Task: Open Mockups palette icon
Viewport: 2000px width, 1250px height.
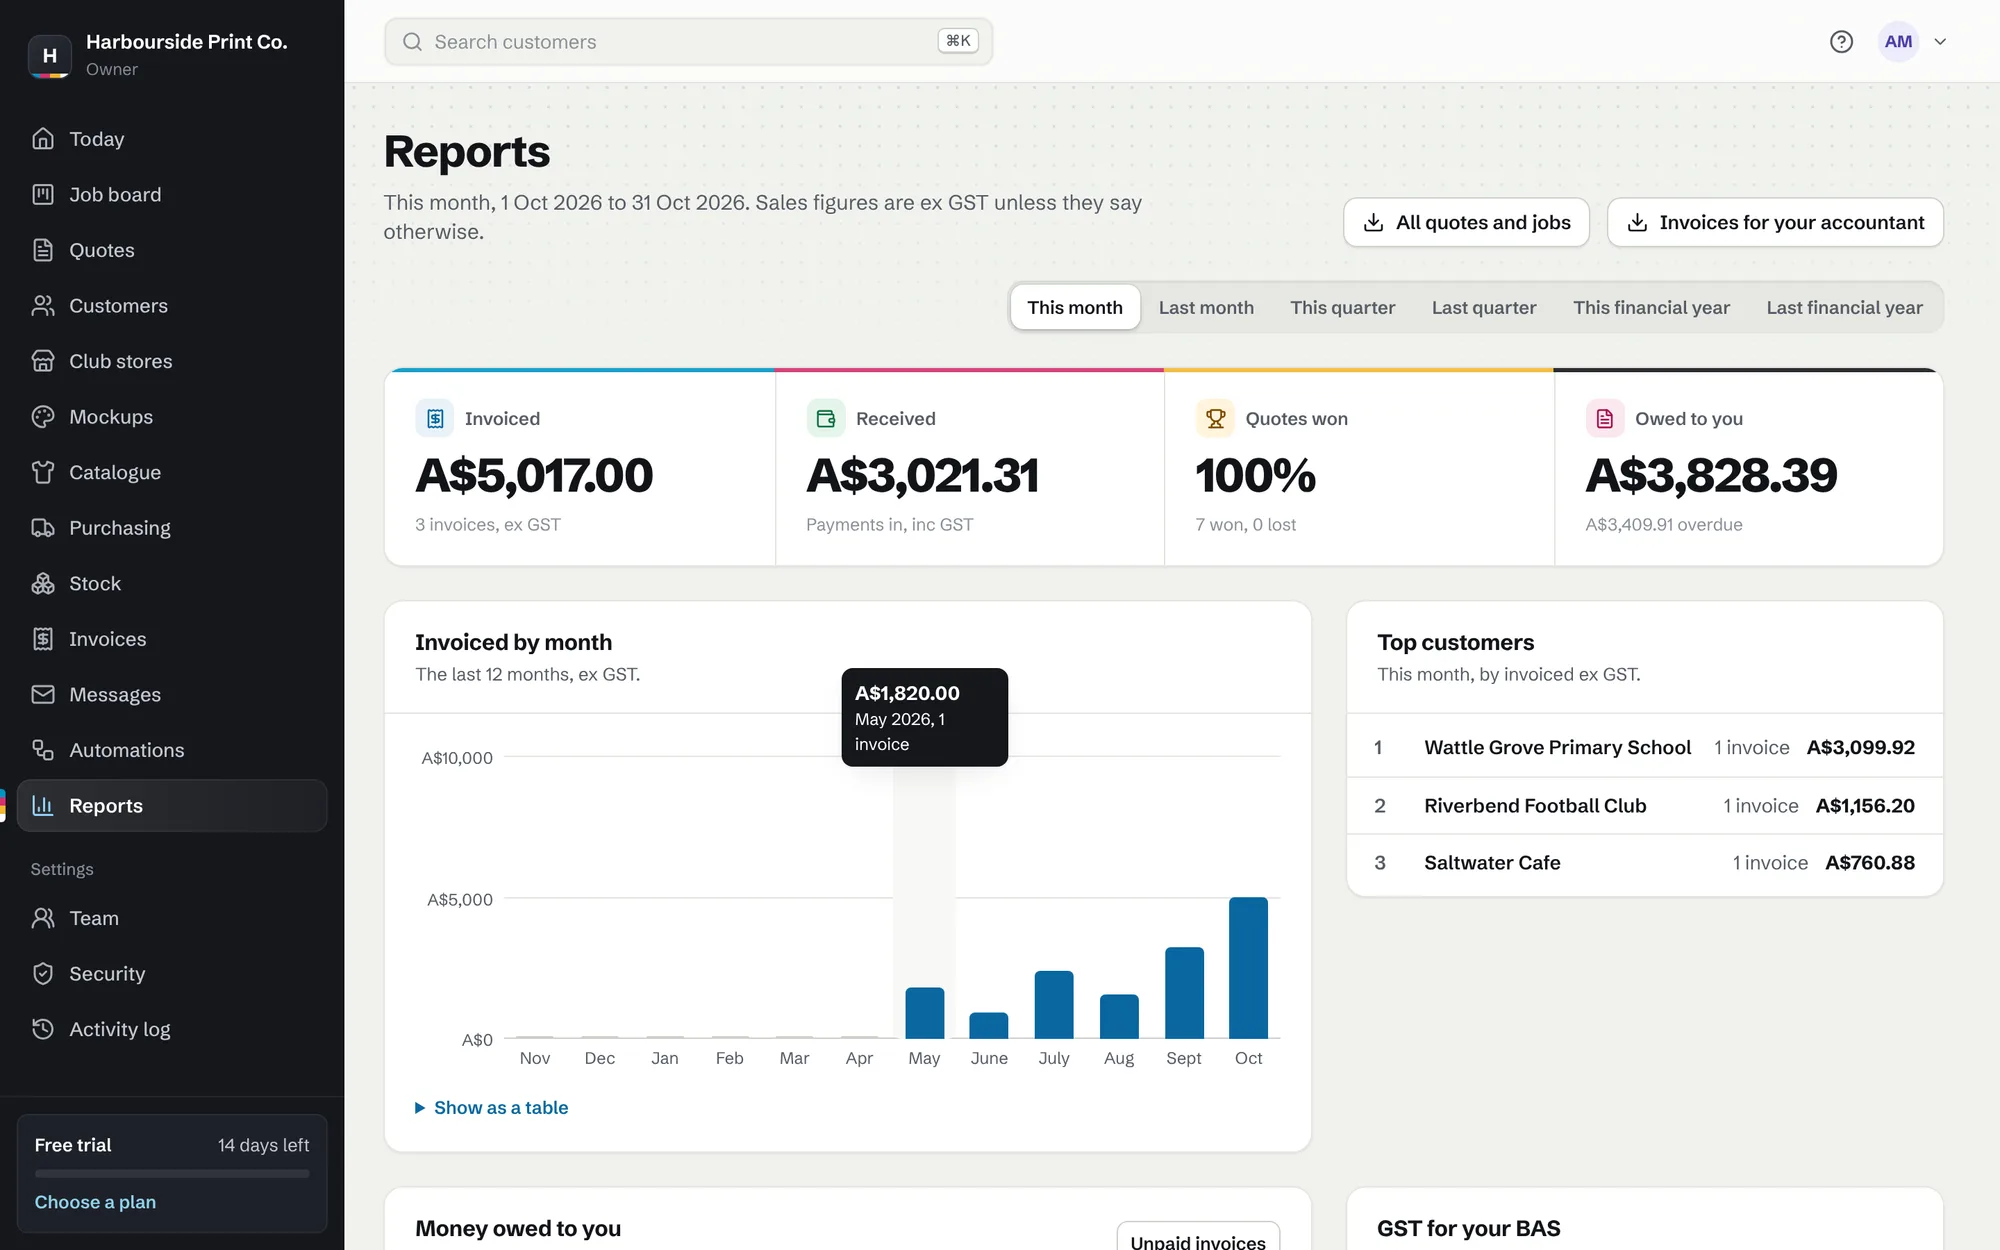Action: 43,417
